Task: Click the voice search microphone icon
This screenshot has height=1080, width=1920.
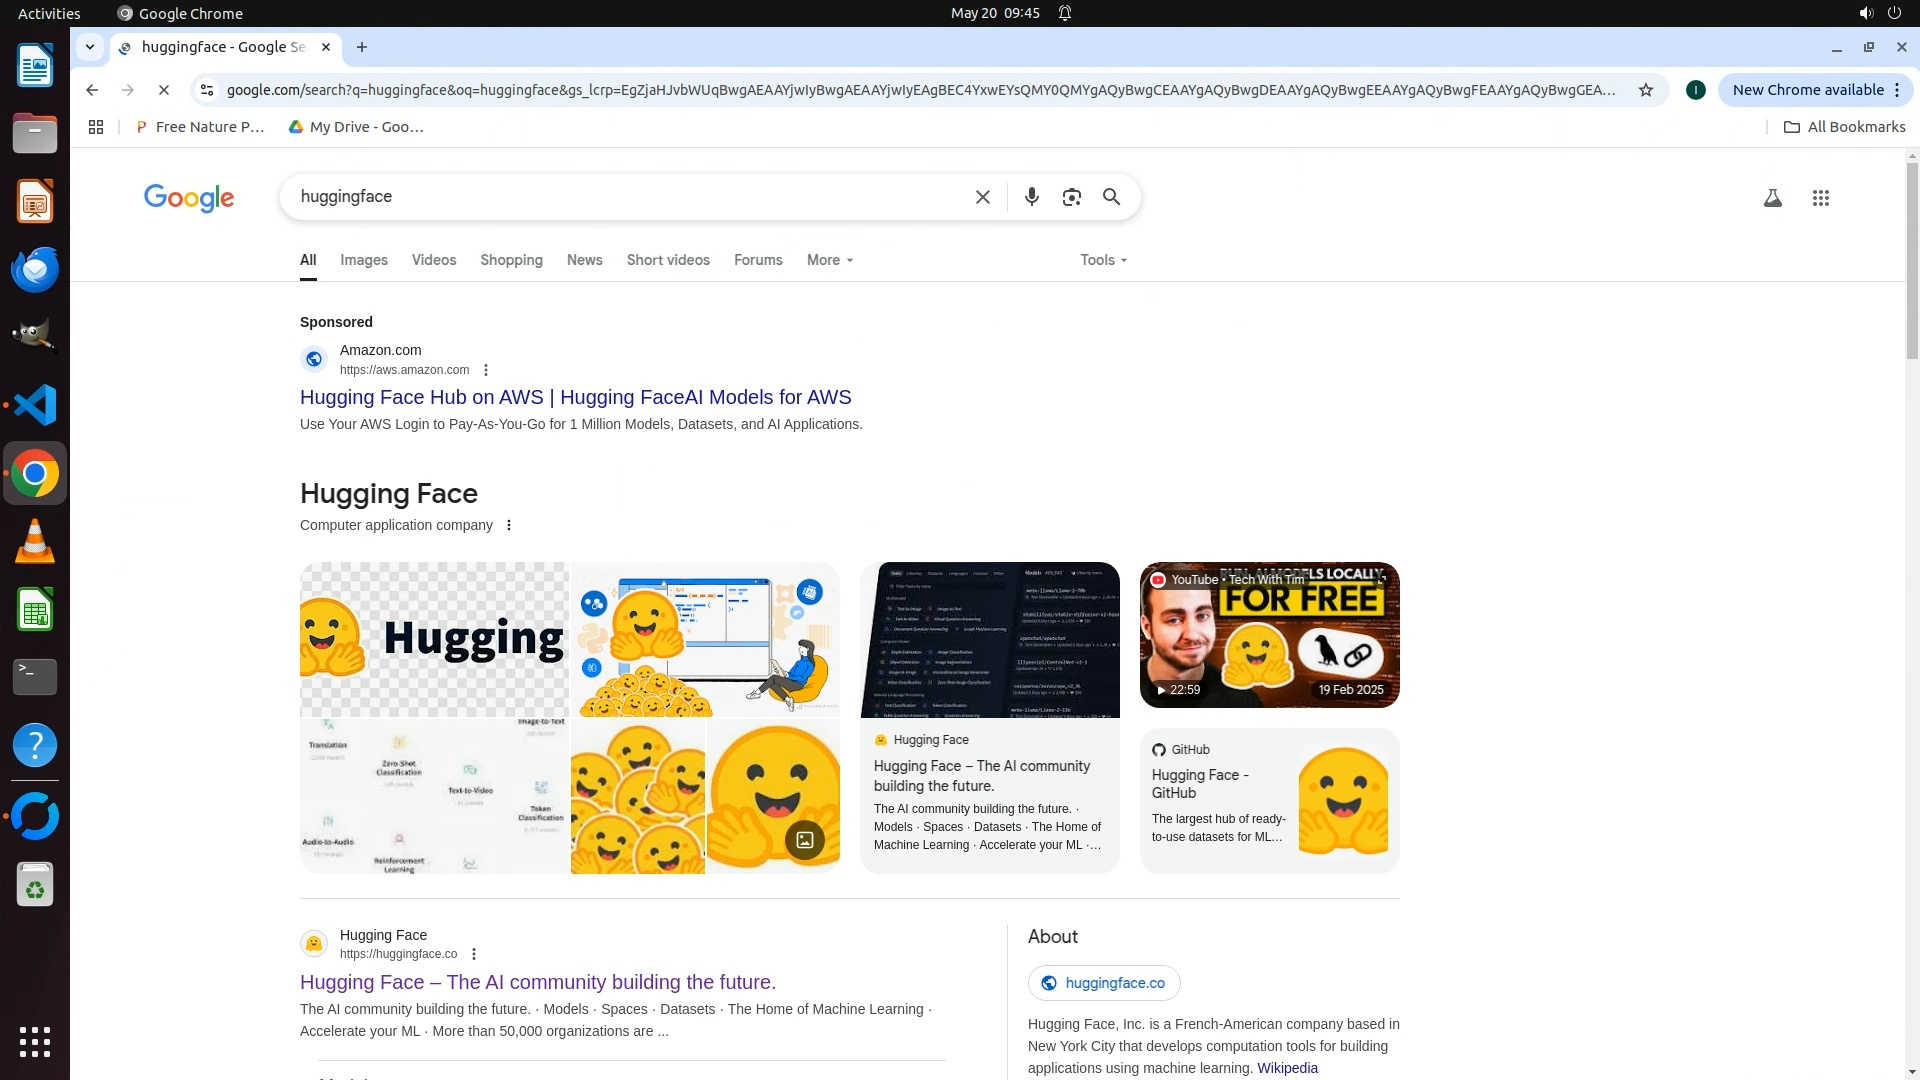Action: [1031, 197]
